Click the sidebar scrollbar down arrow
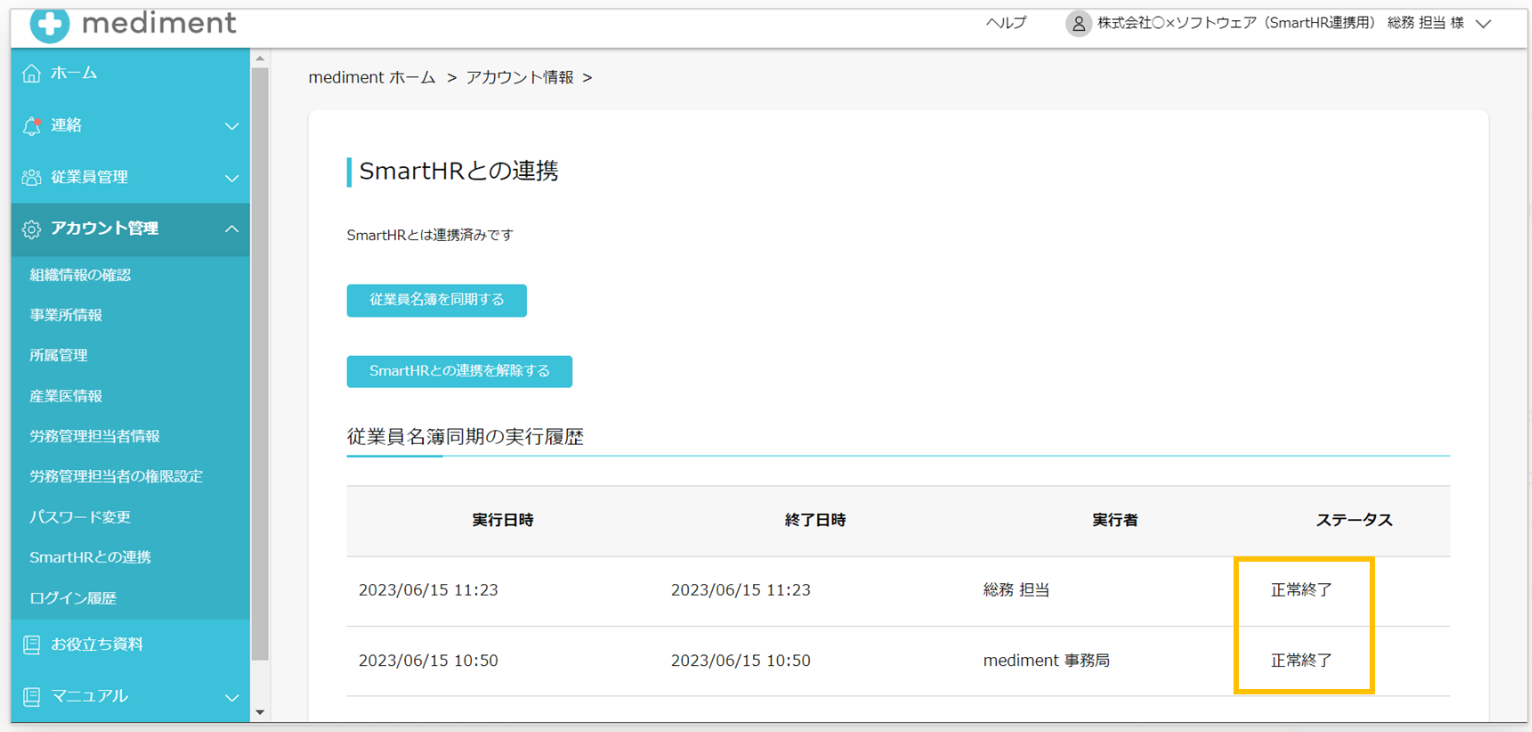The image size is (1532, 732). tap(260, 712)
